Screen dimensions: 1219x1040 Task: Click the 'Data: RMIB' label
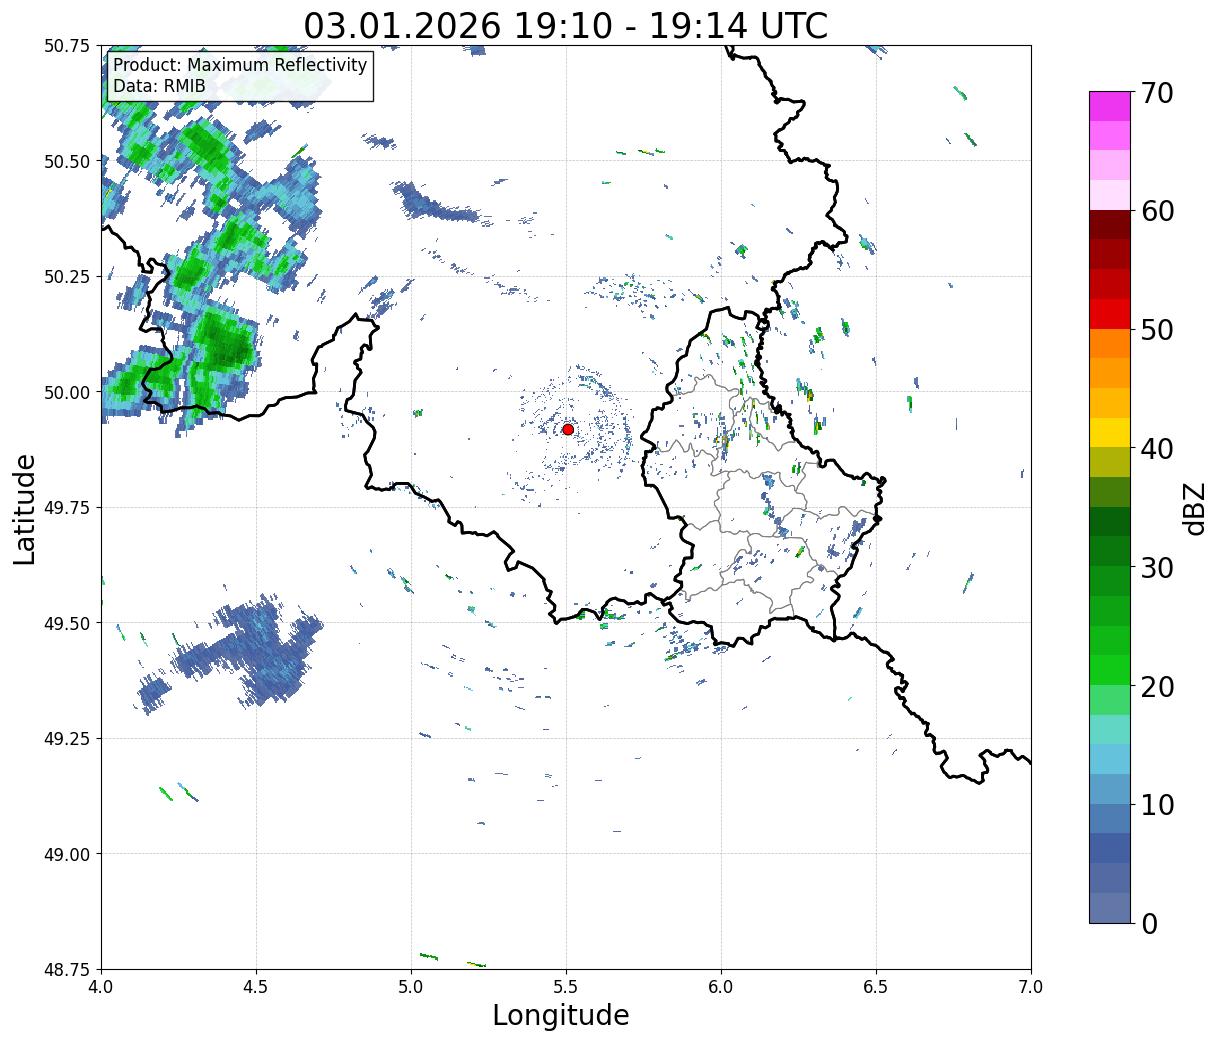point(159,86)
